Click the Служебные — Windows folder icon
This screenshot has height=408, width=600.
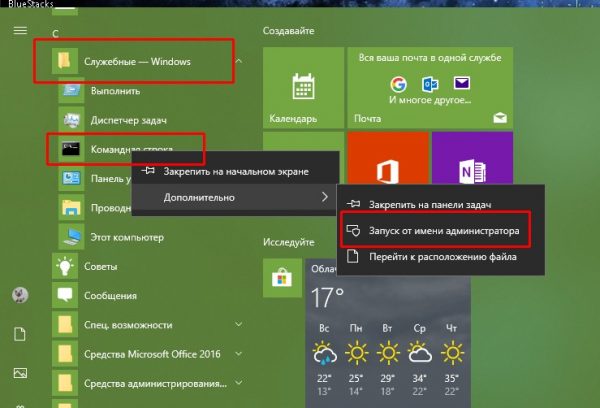(65, 61)
